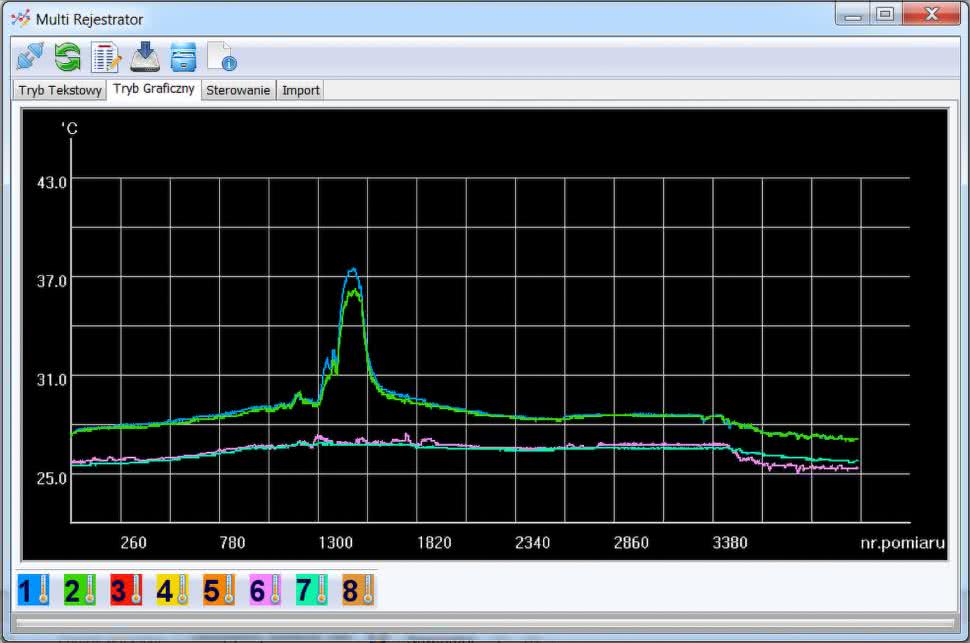Enable orange thermometer sensor 5
The image size is (970, 643).
219,590
